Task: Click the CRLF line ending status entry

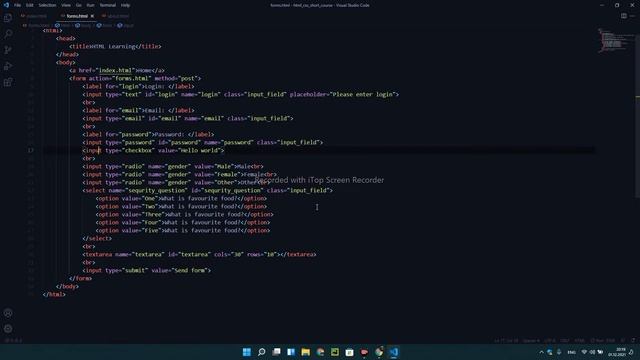Action: pos(565,340)
